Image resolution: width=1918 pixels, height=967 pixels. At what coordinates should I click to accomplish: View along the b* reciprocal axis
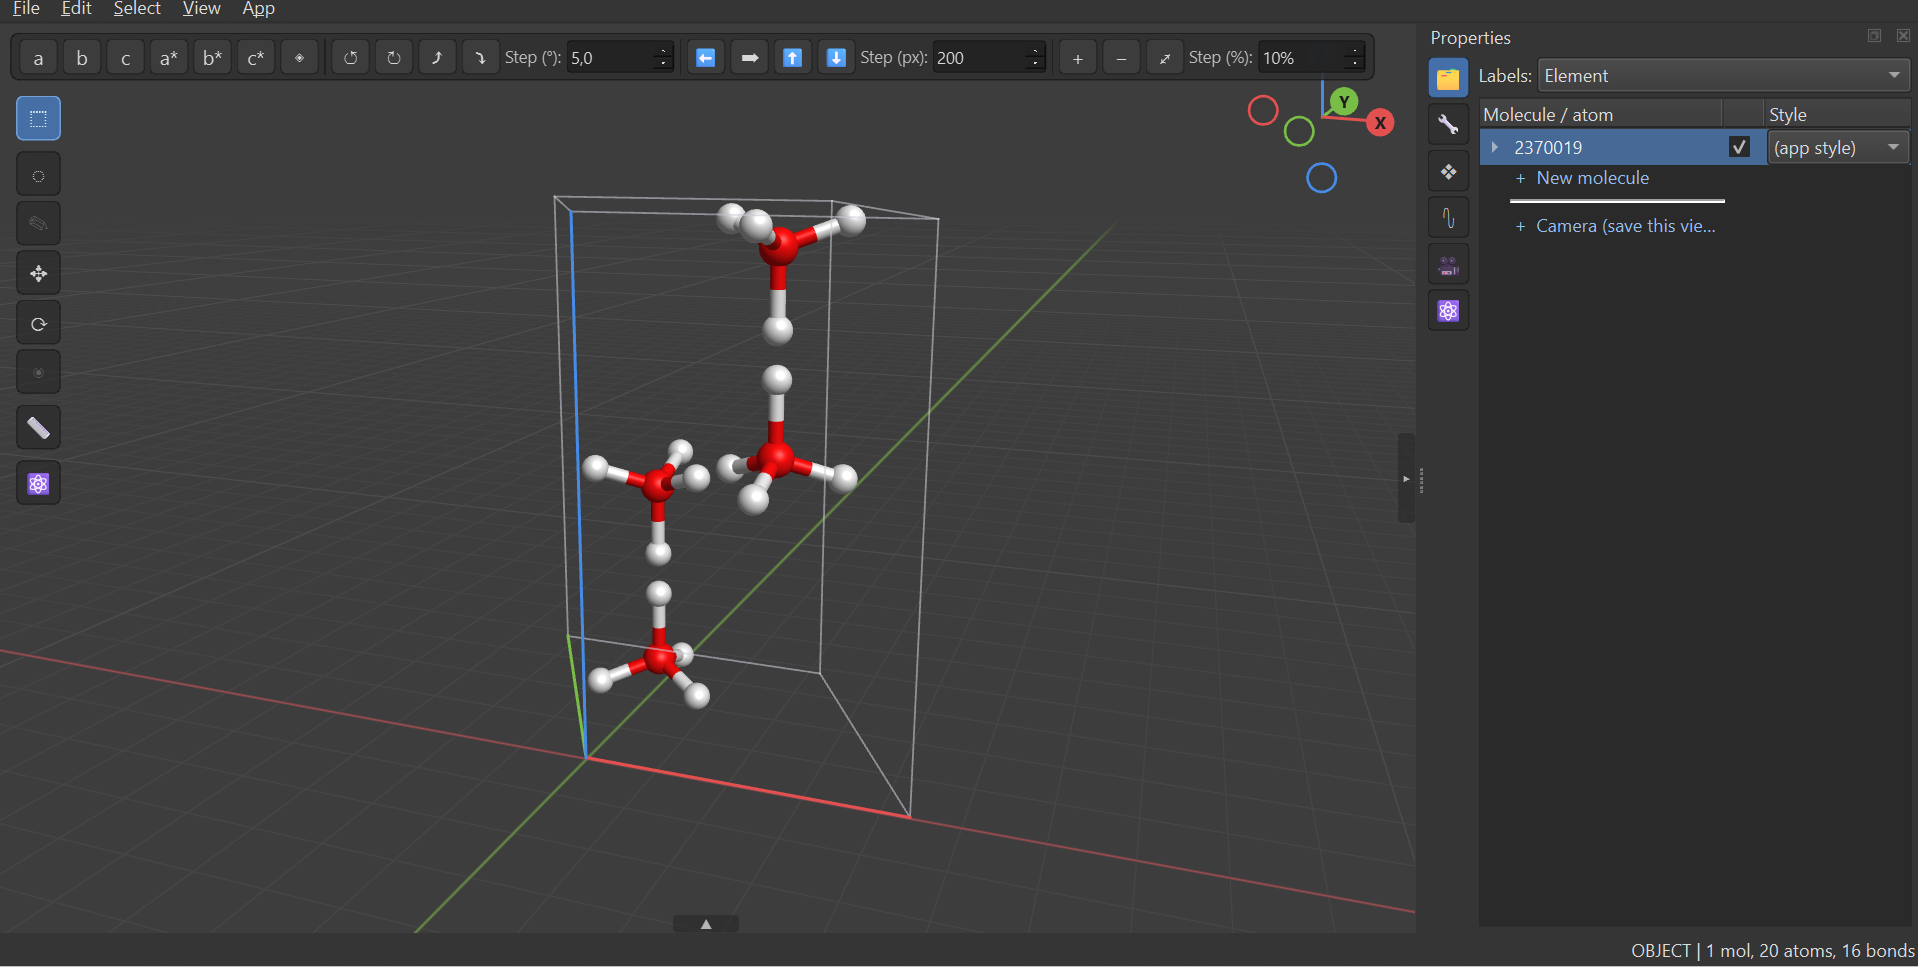point(212,58)
